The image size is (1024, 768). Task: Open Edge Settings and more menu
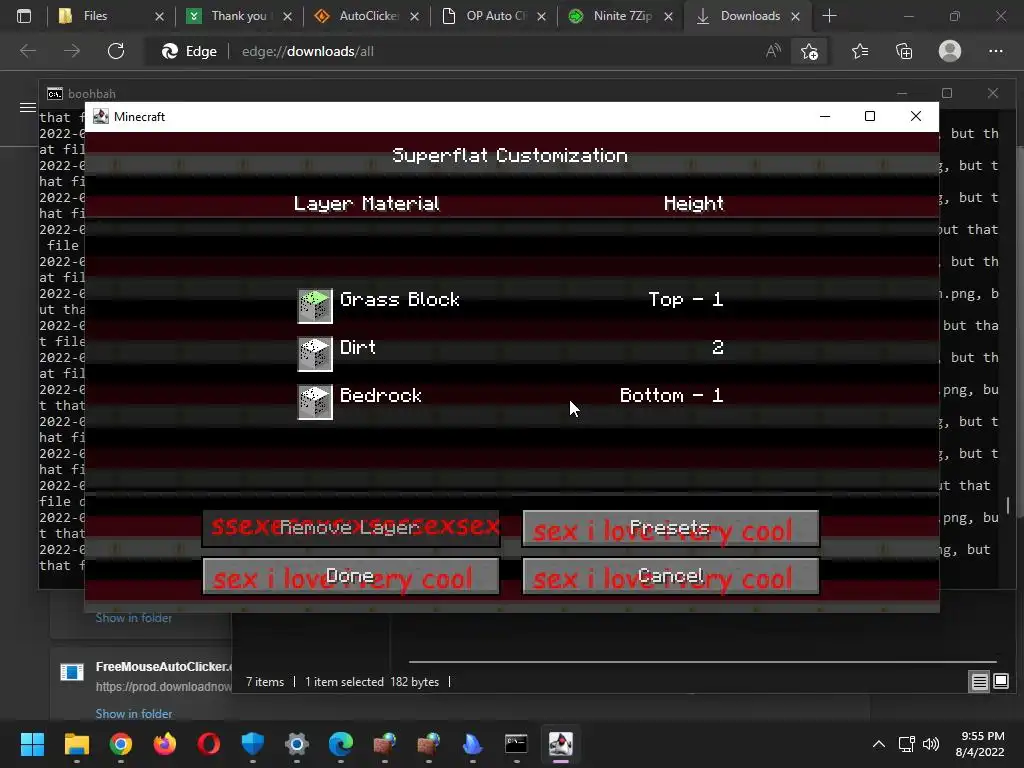click(995, 51)
